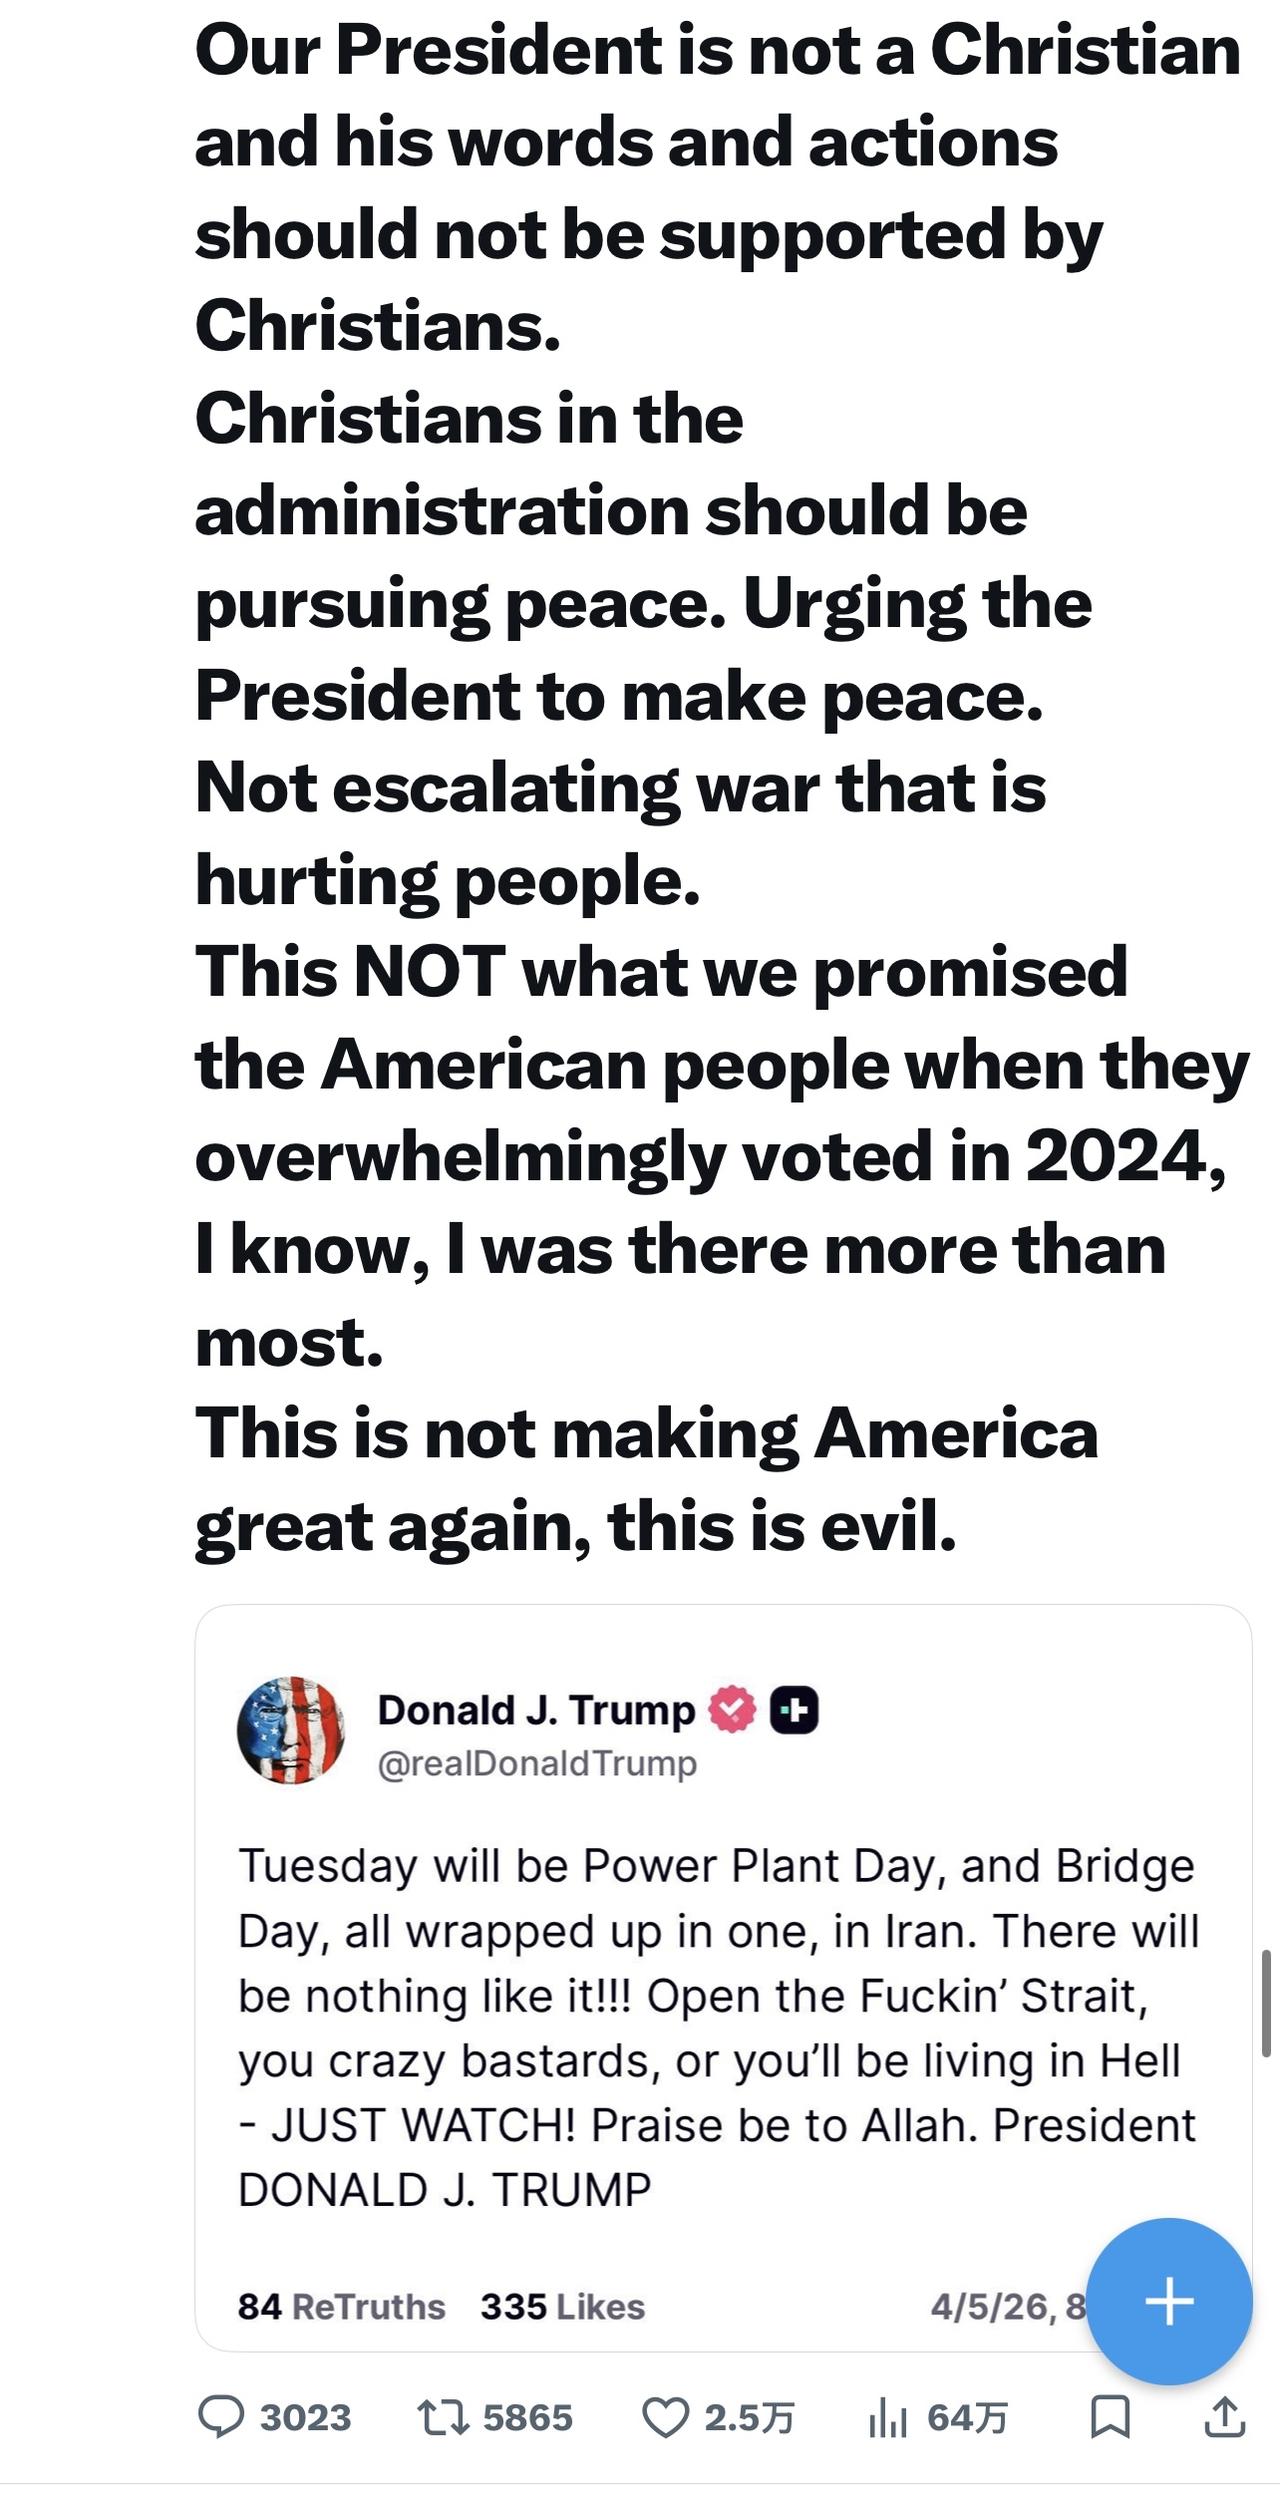Click the 3023 replies count
The height and width of the screenshot is (2506, 1280).
click(305, 2418)
